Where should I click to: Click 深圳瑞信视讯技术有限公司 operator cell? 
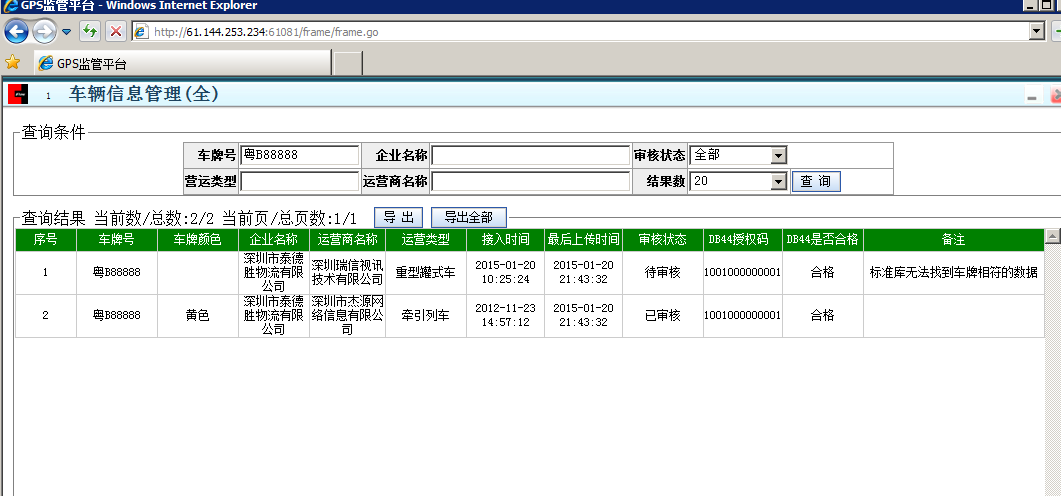coord(347,272)
